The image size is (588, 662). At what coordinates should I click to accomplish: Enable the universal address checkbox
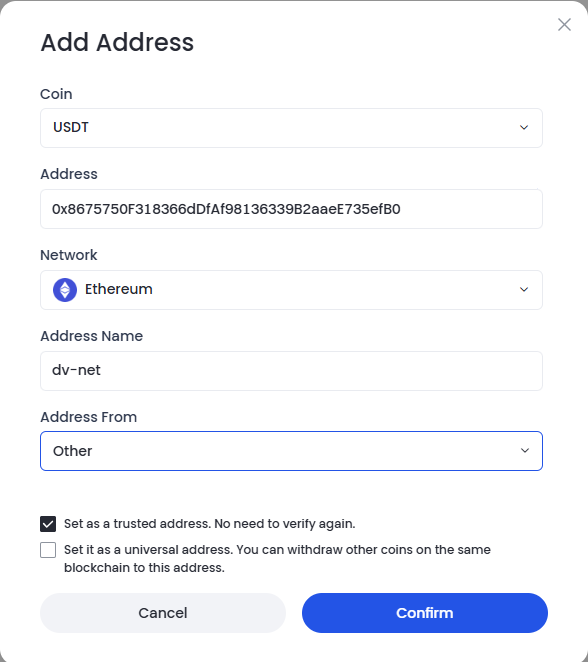(x=48, y=550)
